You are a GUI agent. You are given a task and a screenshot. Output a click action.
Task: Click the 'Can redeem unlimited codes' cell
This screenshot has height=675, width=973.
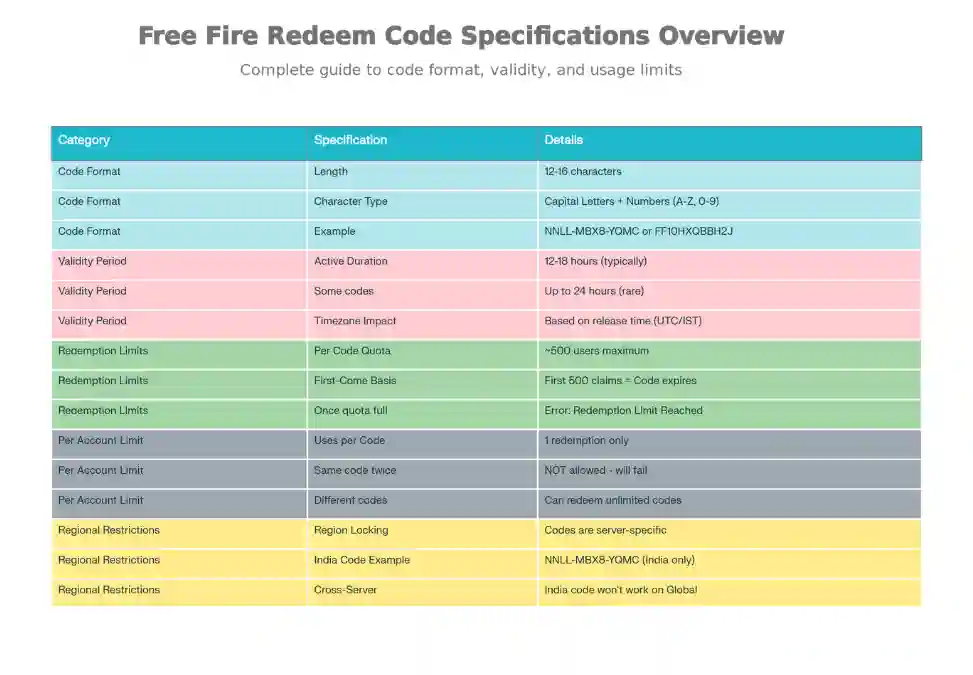[613, 501]
